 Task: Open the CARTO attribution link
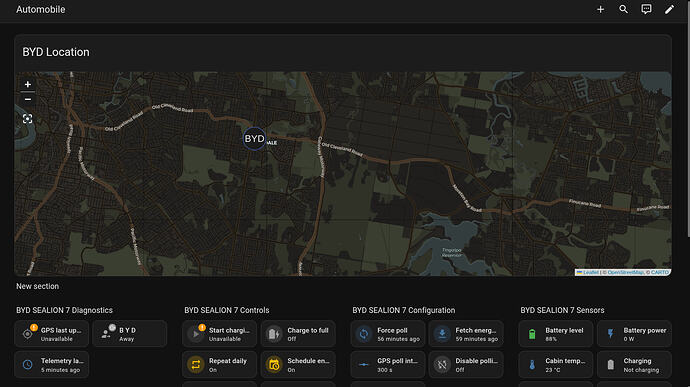point(660,273)
